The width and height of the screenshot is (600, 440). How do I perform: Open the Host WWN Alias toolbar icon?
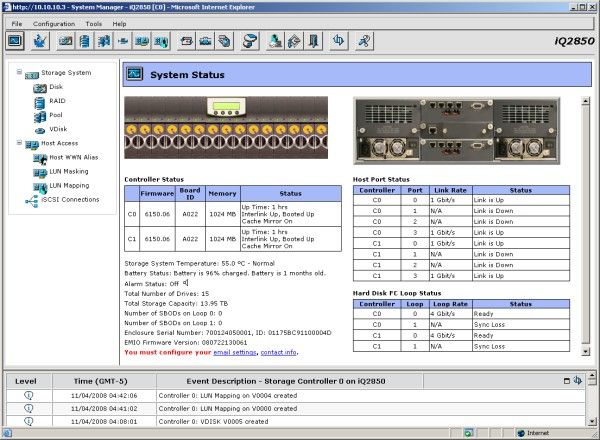point(142,41)
